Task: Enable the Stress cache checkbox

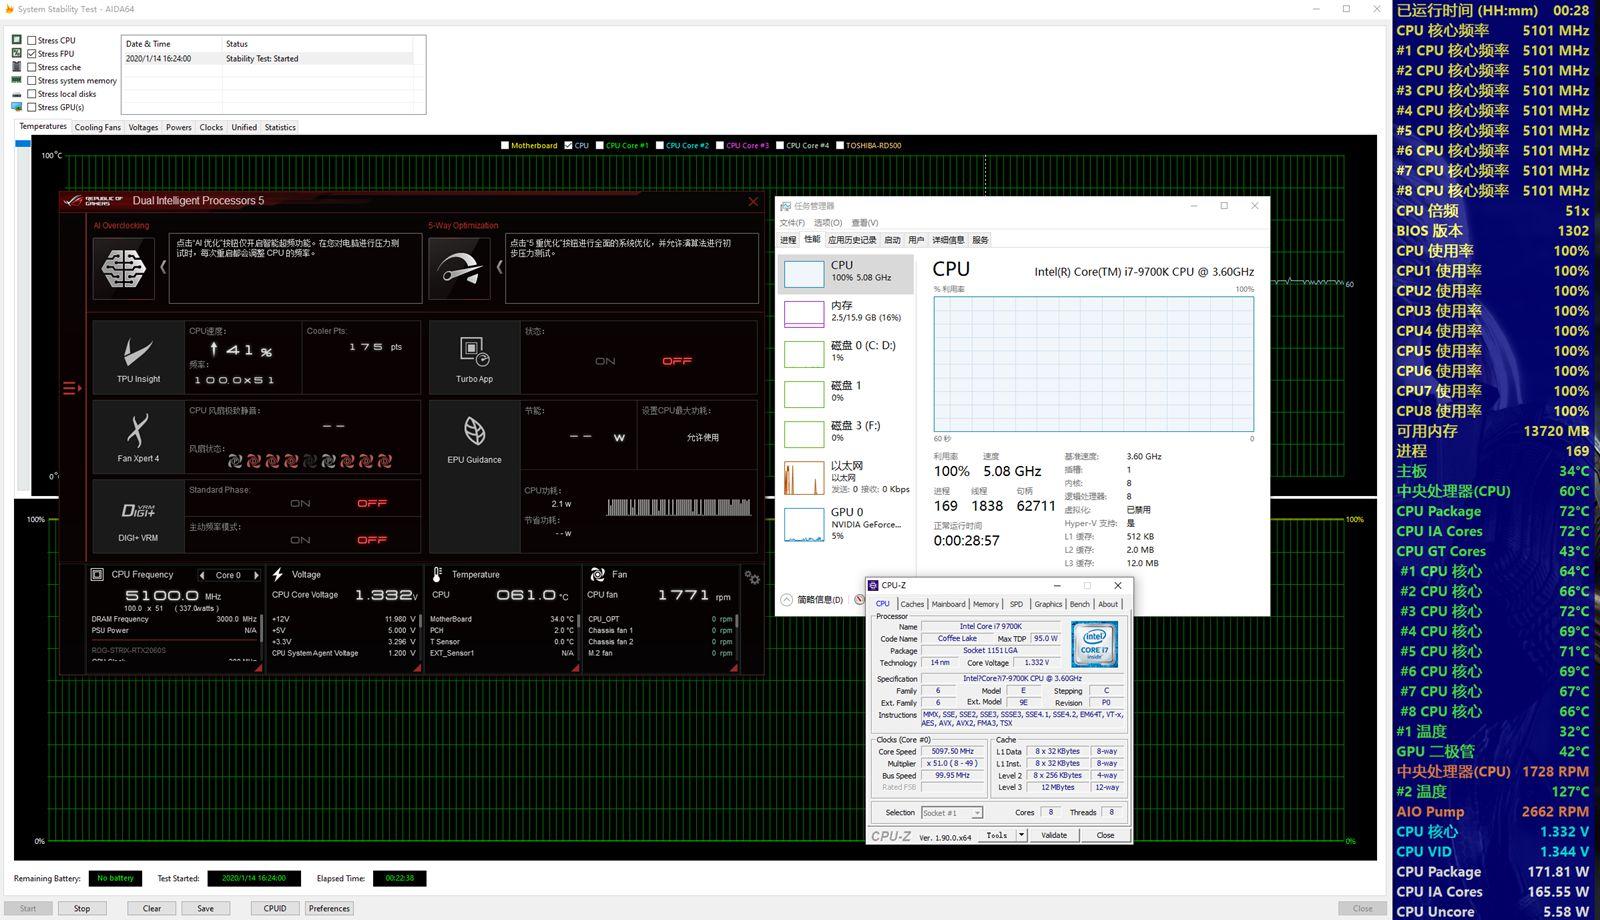Action: pyautogui.click(x=32, y=67)
